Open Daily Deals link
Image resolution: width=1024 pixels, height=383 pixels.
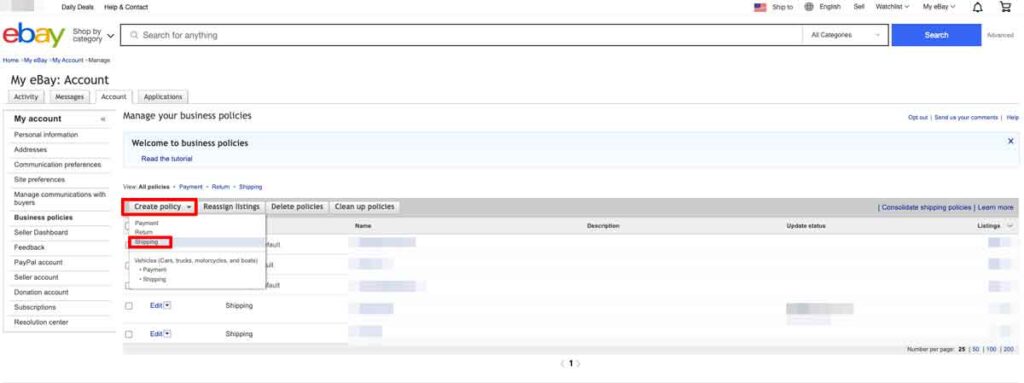[77, 7]
